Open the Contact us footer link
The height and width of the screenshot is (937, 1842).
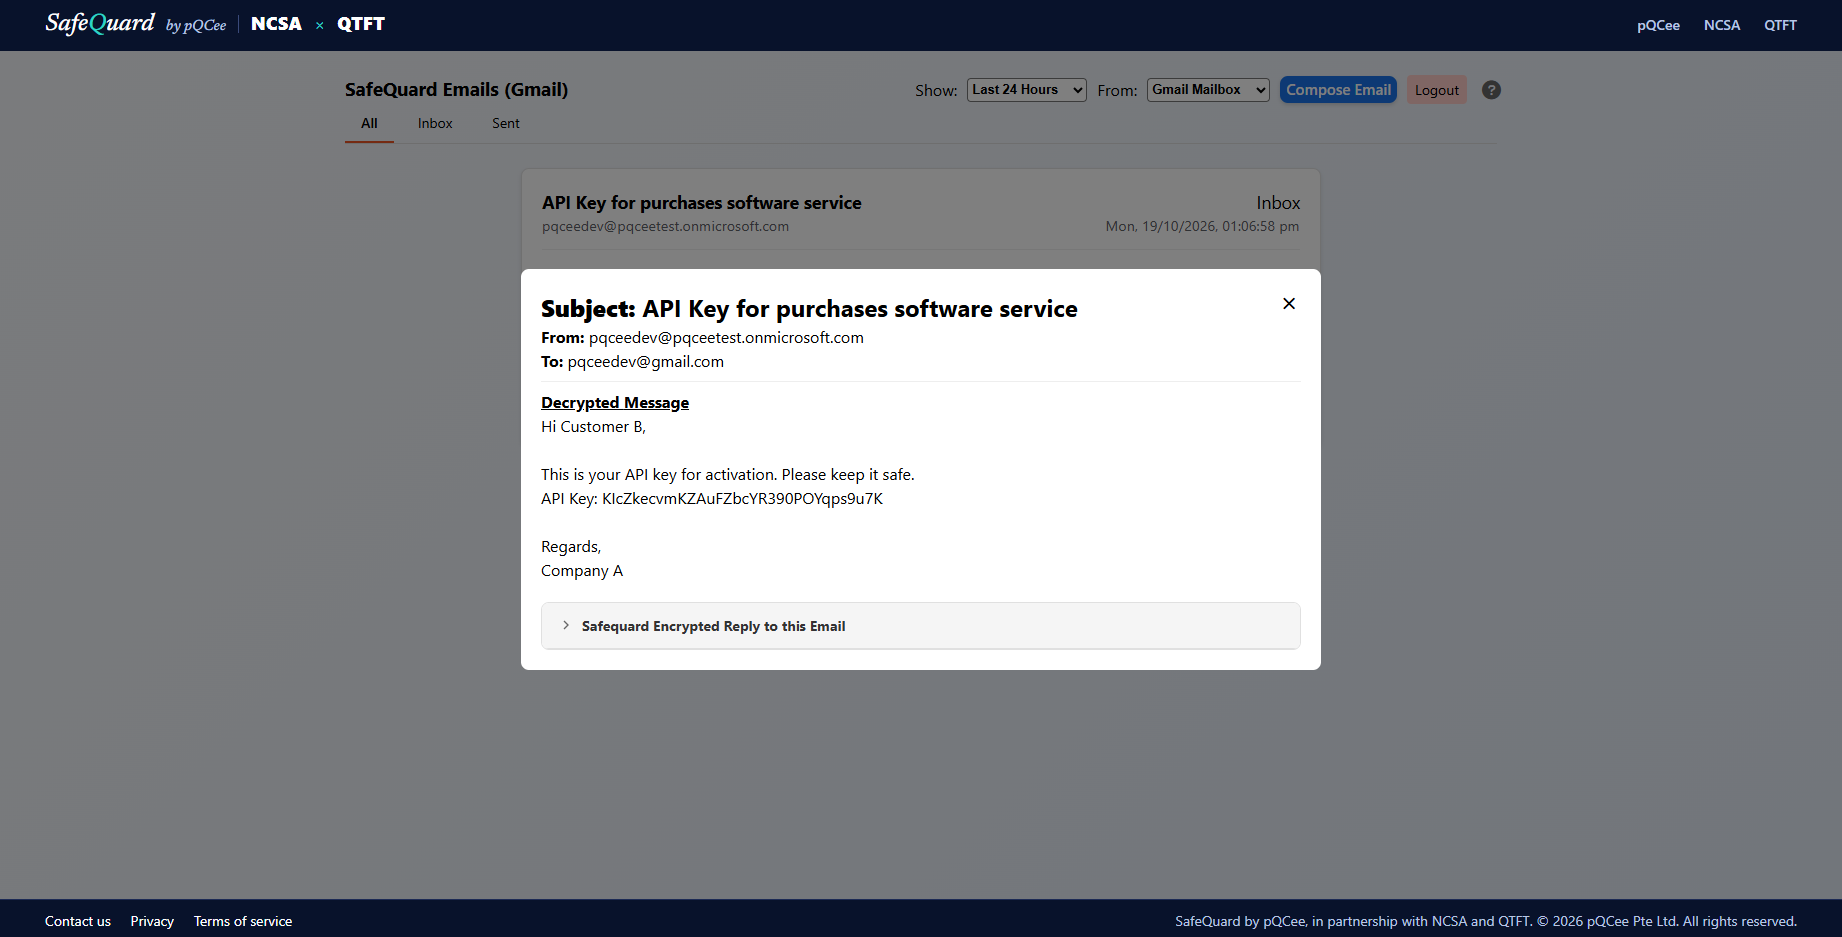(x=78, y=921)
